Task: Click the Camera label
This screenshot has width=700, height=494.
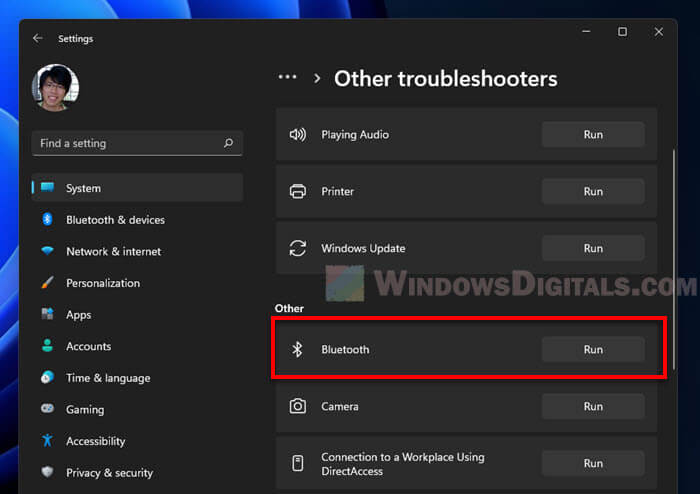Action: [340, 407]
